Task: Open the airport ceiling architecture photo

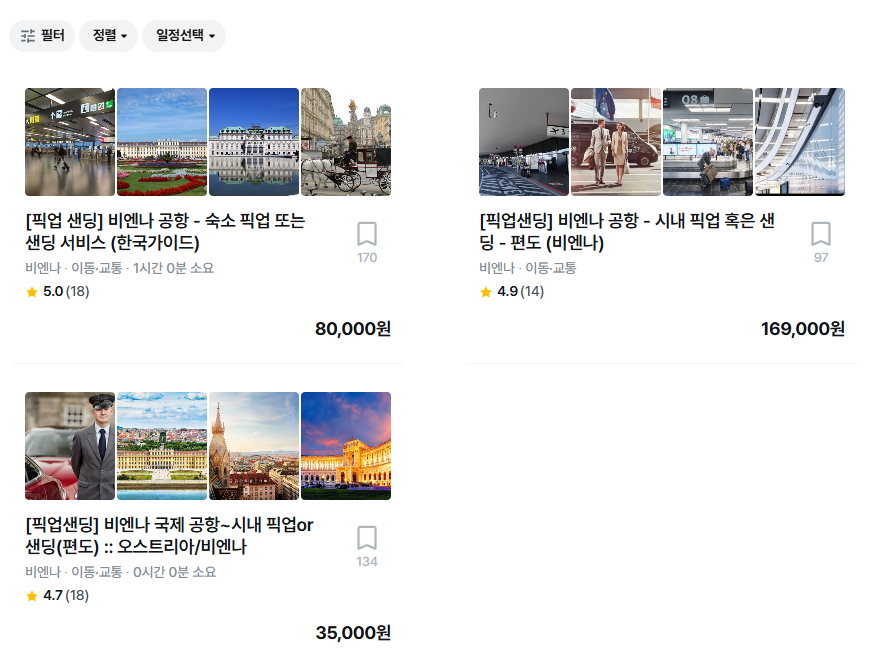Action: point(800,142)
